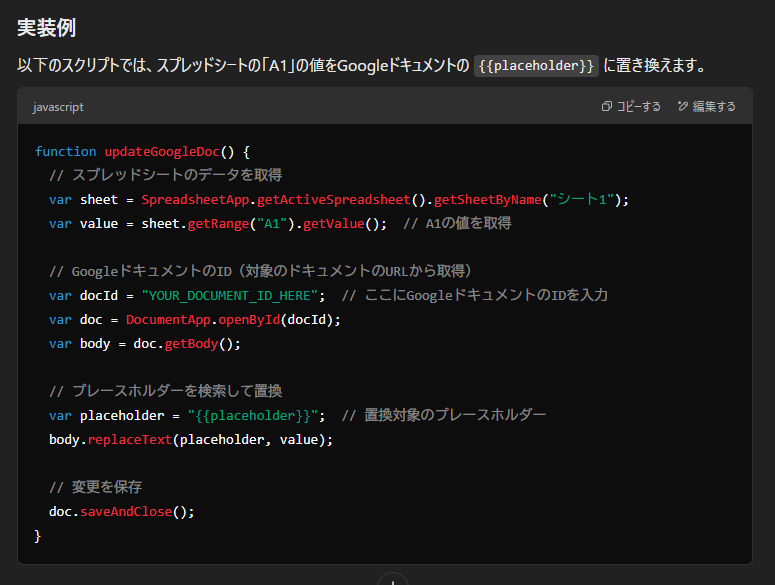Image resolution: width=775 pixels, height=585 pixels.
Task: Click the round button below the code block
Action: pyautogui.click(x=392, y=580)
